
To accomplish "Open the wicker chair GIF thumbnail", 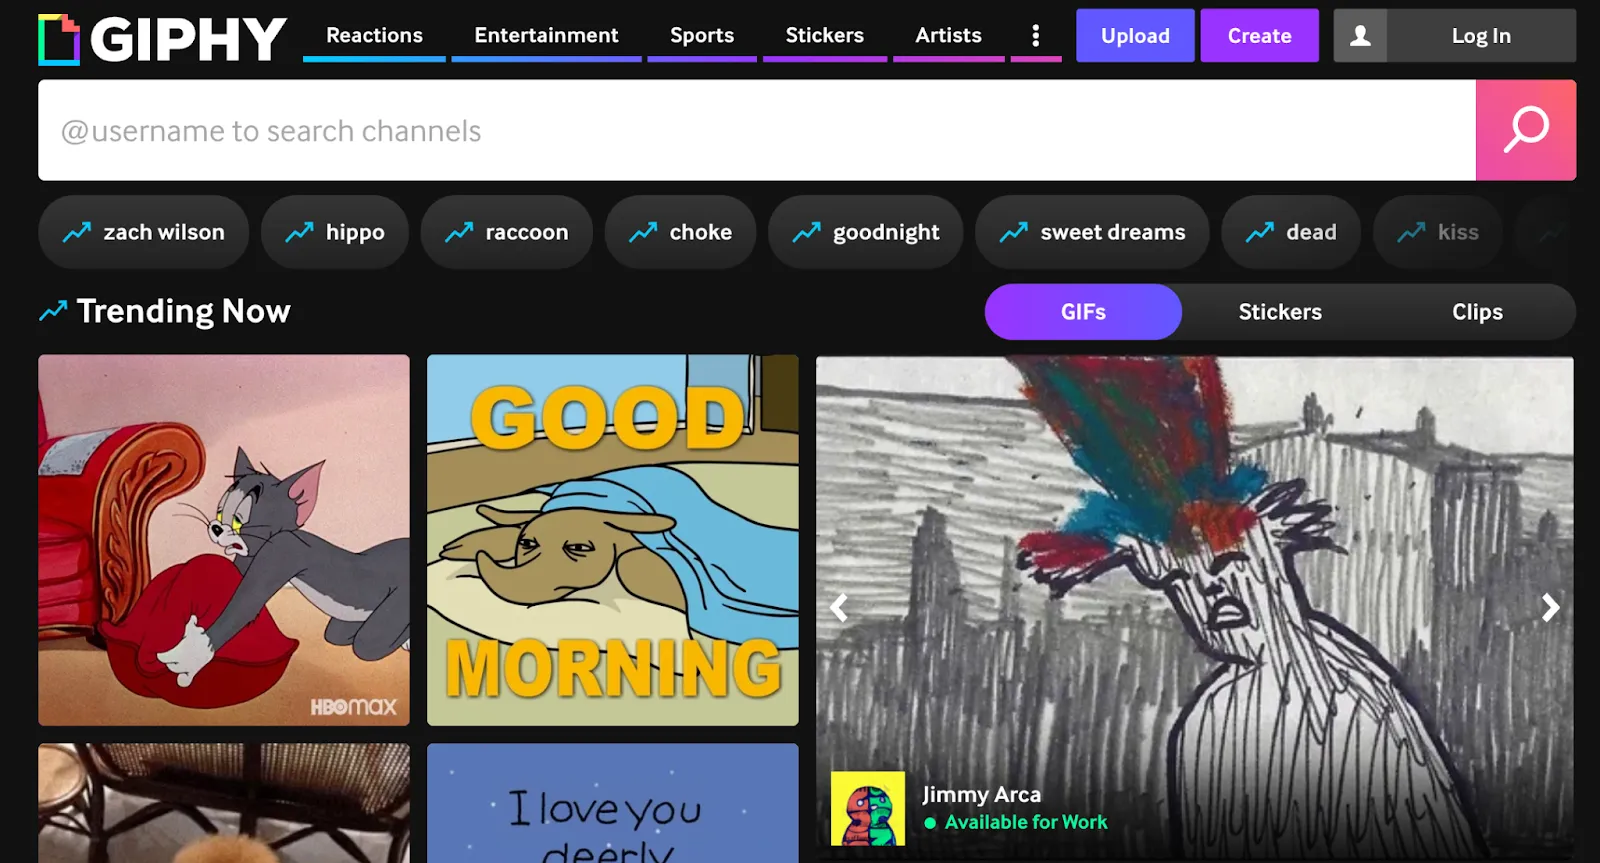I will pos(224,803).
